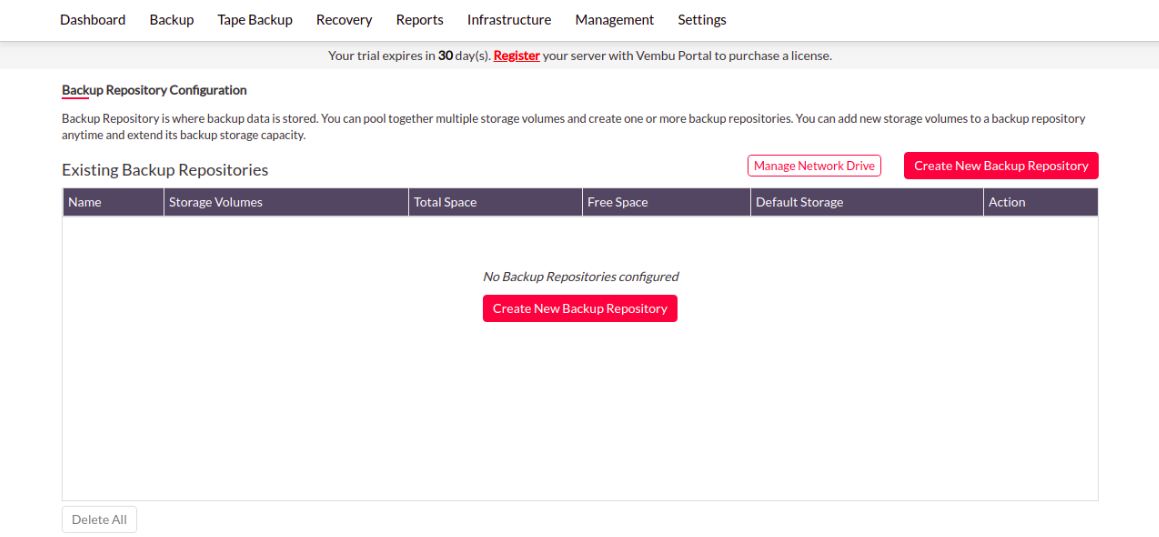
Task: Click the Storage Volumes column header
Action: click(286, 202)
